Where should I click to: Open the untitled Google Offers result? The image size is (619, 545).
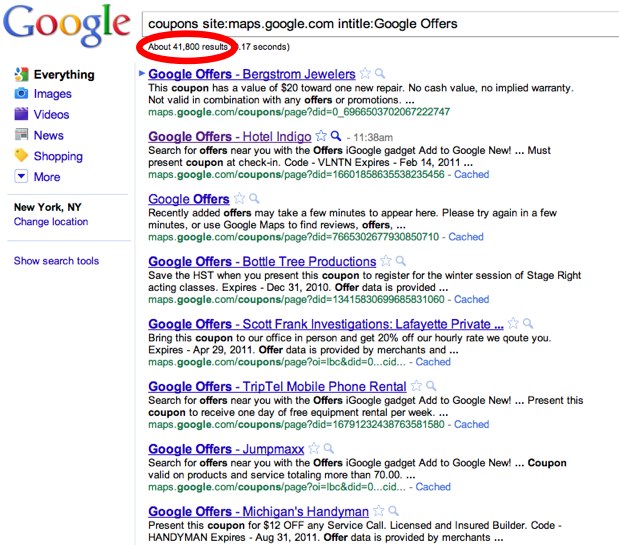(x=189, y=199)
